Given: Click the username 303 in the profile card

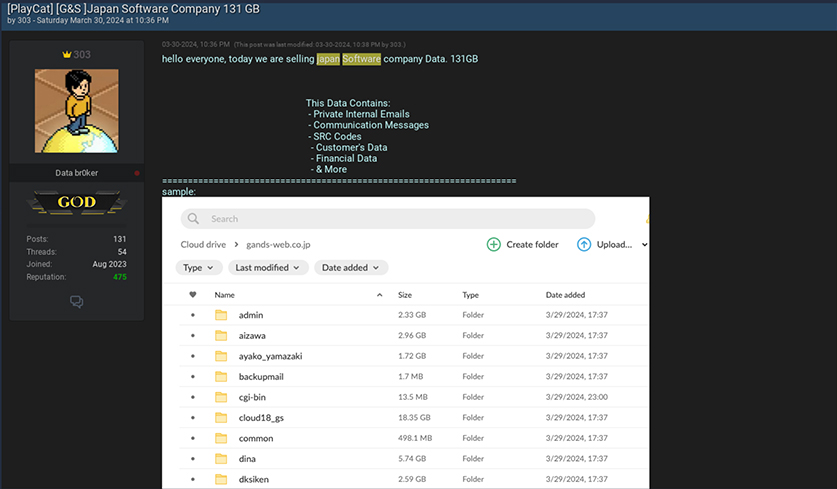Looking at the screenshot, I should coord(82,54).
